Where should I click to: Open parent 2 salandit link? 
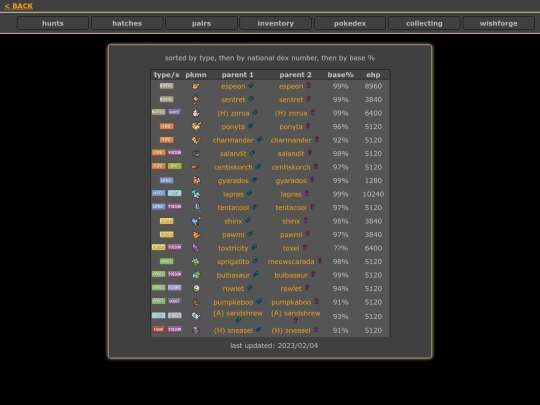click(291, 154)
